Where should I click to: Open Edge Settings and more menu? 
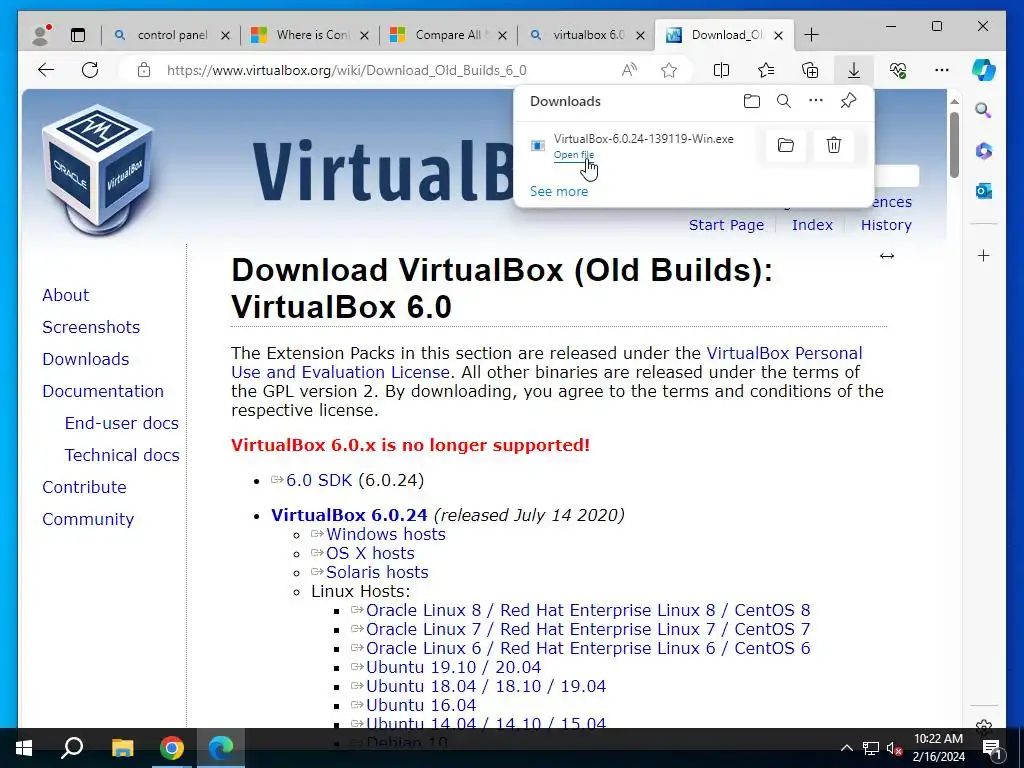tap(941, 70)
